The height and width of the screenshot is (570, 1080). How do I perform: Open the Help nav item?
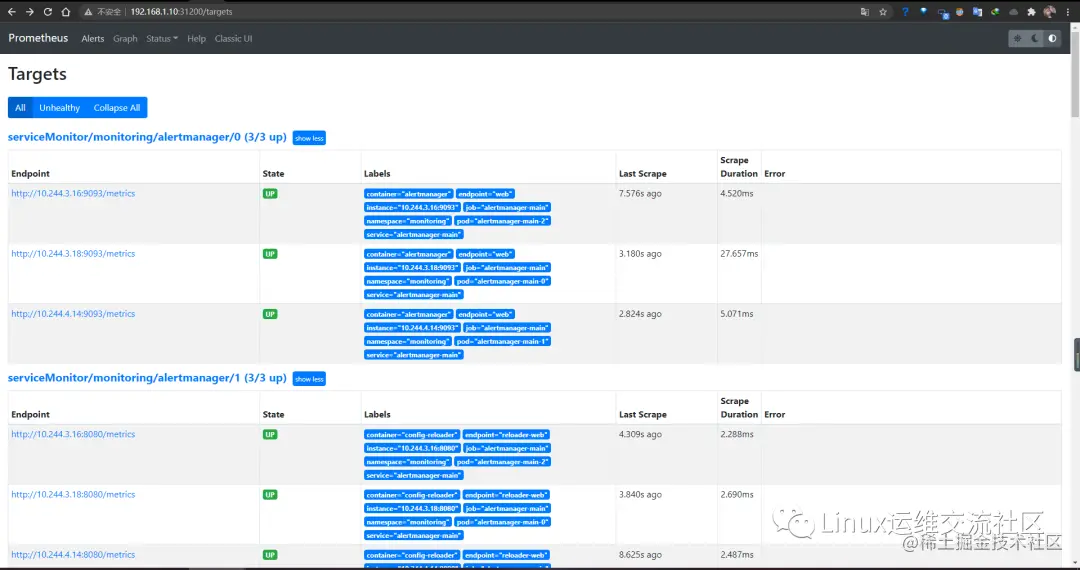pos(196,39)
